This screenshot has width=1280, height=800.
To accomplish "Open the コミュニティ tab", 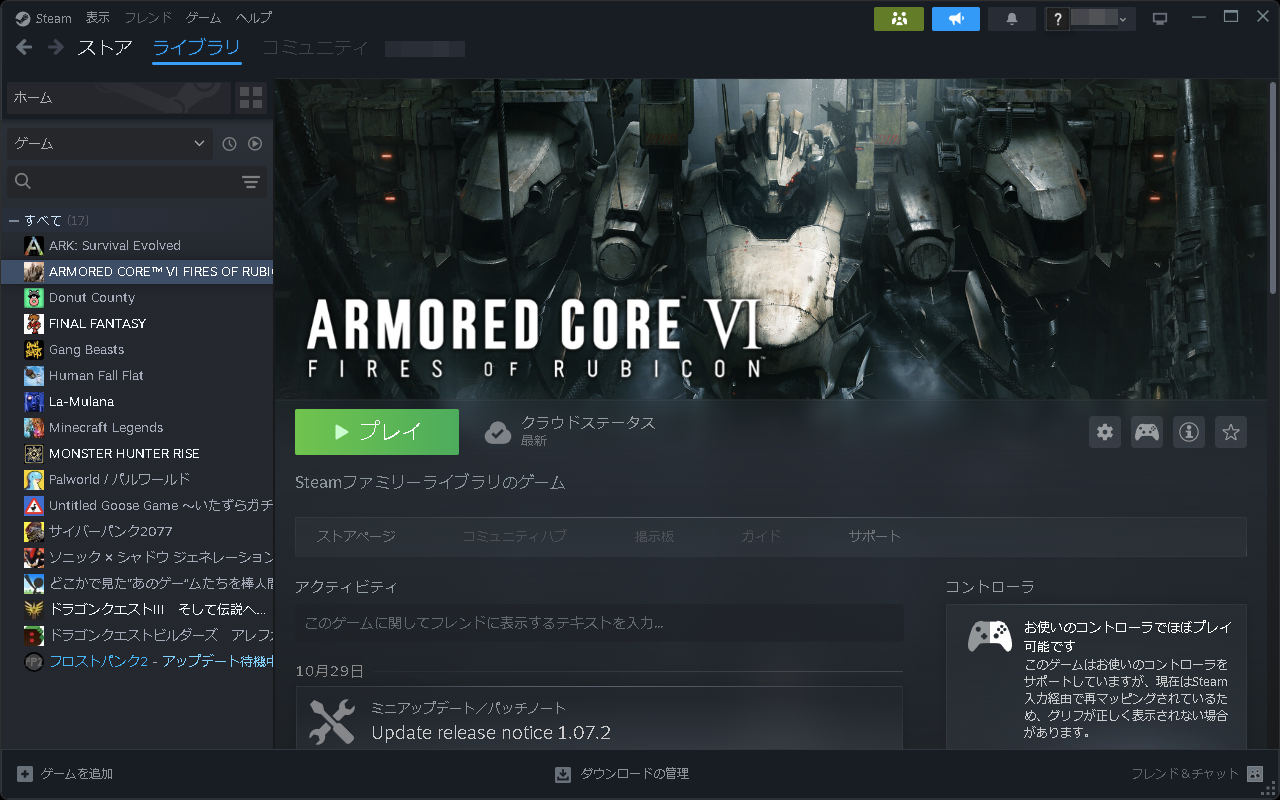I will click(316, 47).
